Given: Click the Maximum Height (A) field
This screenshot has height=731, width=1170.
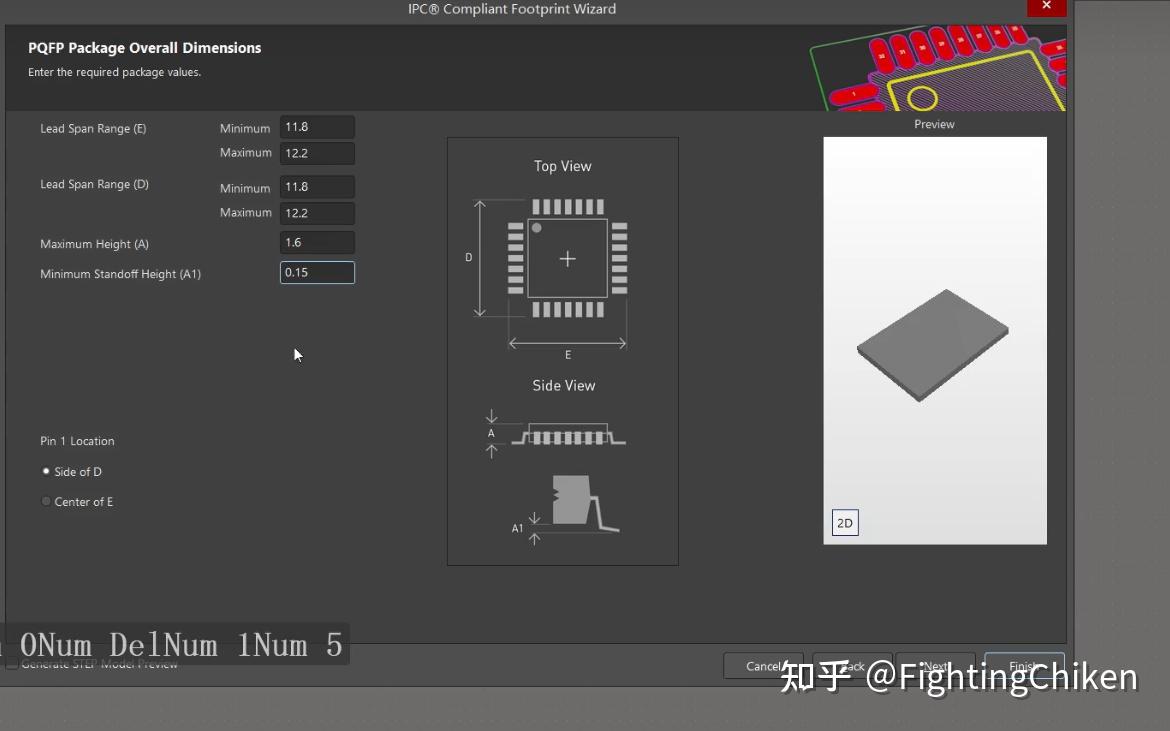Looking at the screenshot, I should [317, 243].
